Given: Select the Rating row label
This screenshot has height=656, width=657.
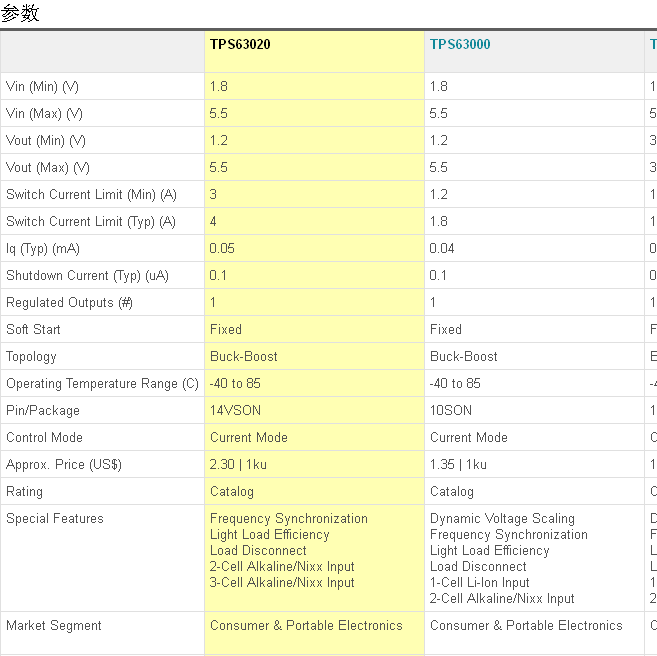Looking at the screenshot, I should tap(24, 491).
